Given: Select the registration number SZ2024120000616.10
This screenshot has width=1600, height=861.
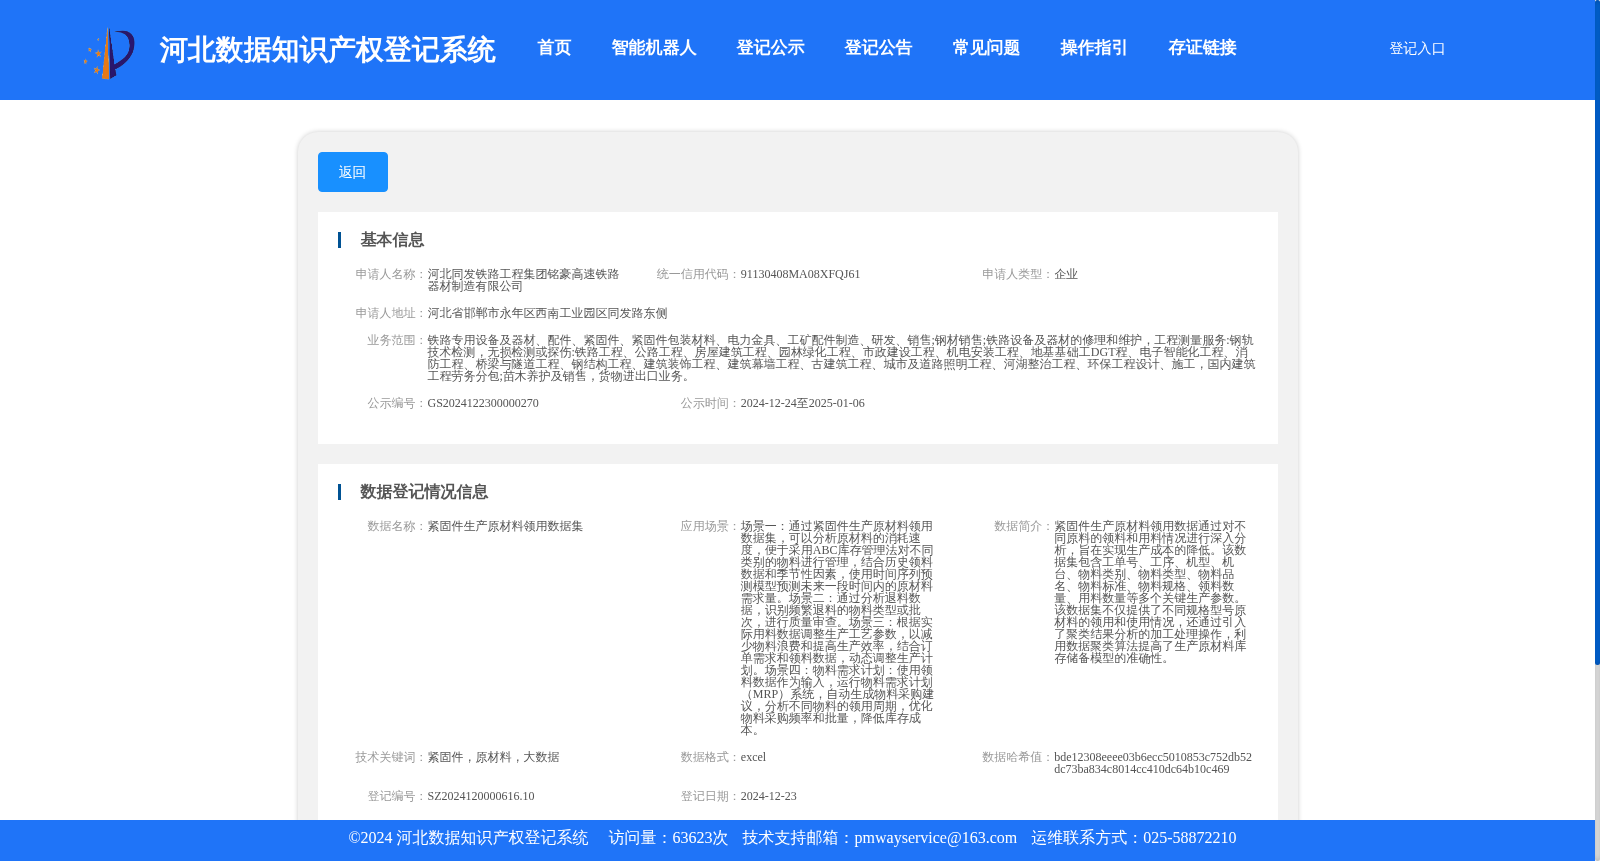Looking at the screenshot, I should (x=481, y=796).
